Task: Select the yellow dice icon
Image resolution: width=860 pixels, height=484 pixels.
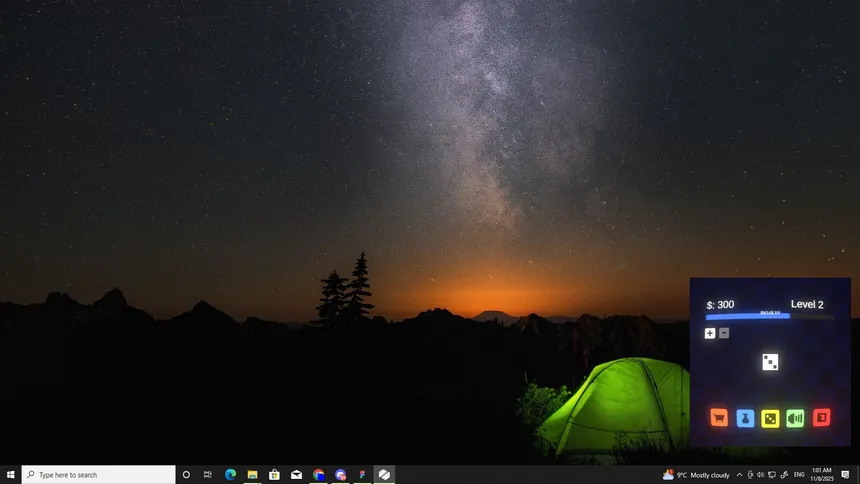Action: click(770, 418)
